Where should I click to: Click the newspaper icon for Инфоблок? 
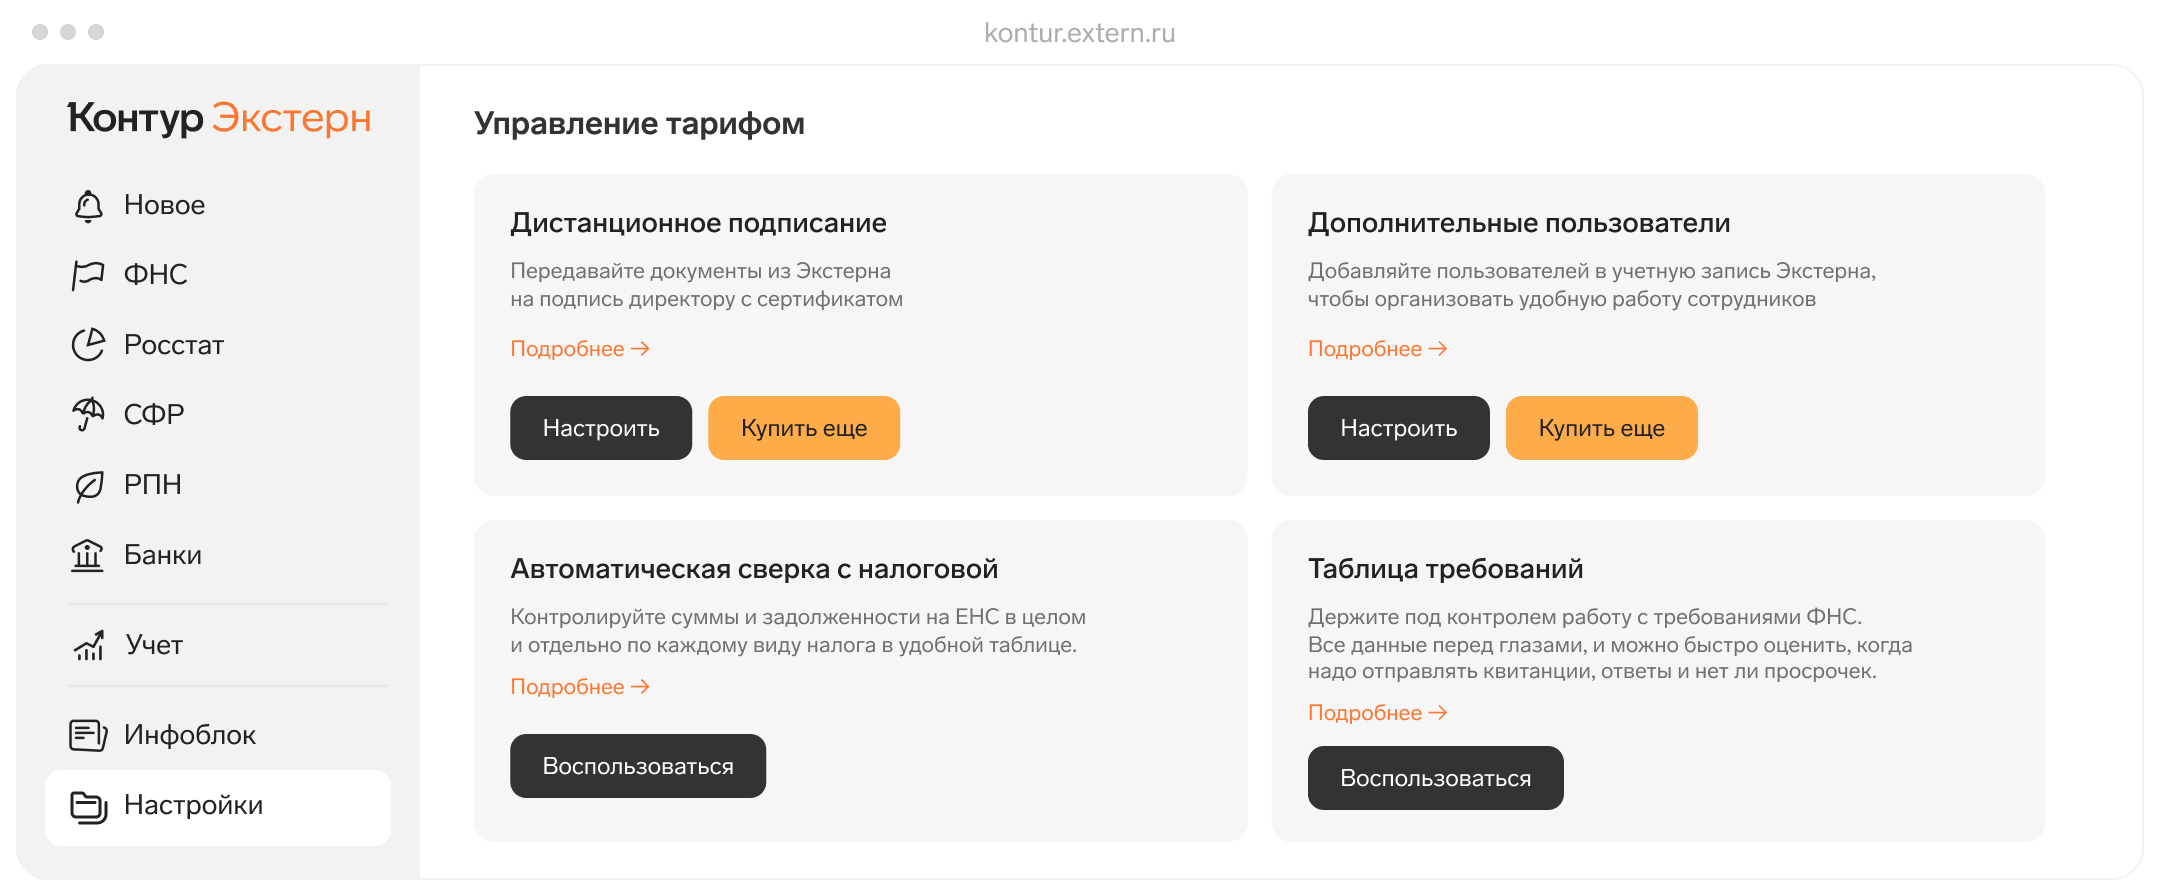pyautogui.click(x=88, y=735)
